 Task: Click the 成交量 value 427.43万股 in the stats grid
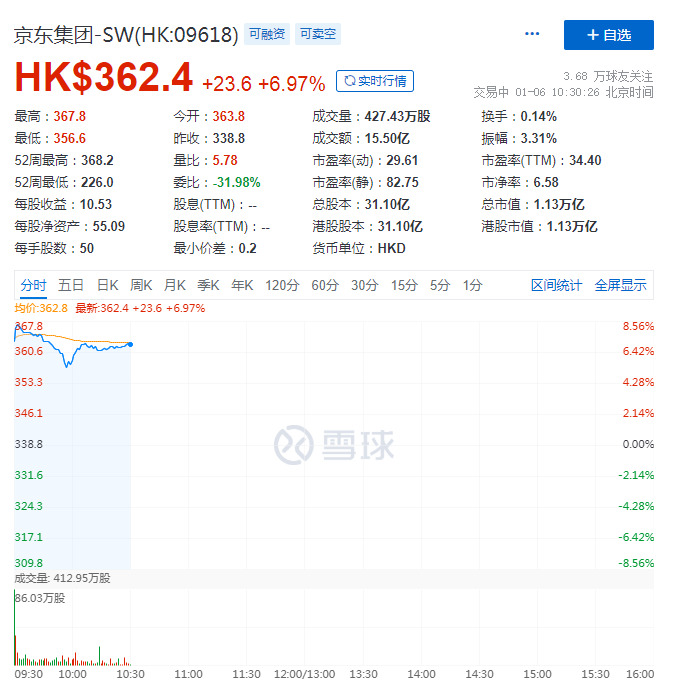point(397,117)
